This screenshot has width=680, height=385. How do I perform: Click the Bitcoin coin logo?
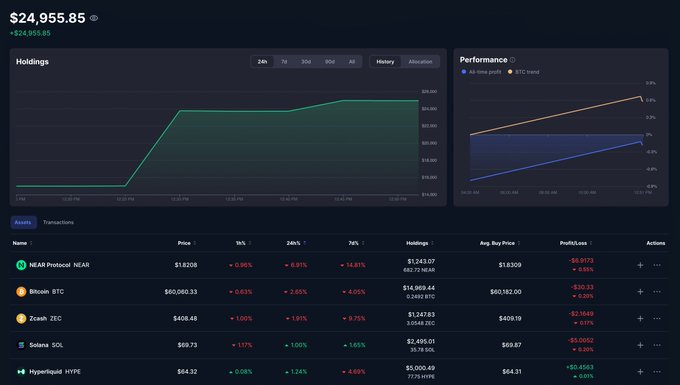21,292
